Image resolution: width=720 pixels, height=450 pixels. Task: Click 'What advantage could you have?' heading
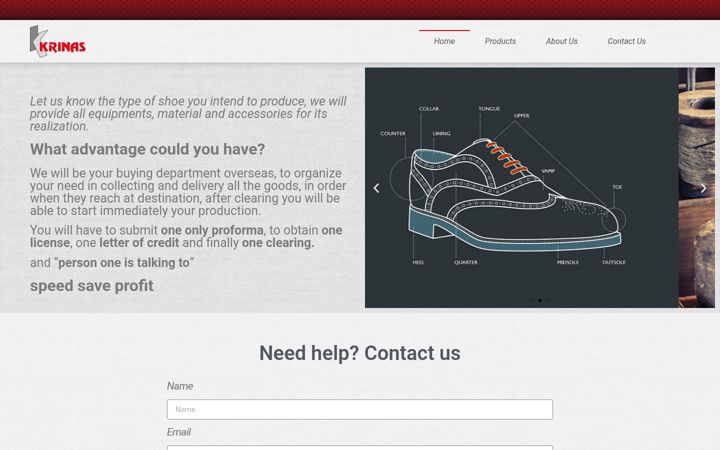[x=147, y=149]
